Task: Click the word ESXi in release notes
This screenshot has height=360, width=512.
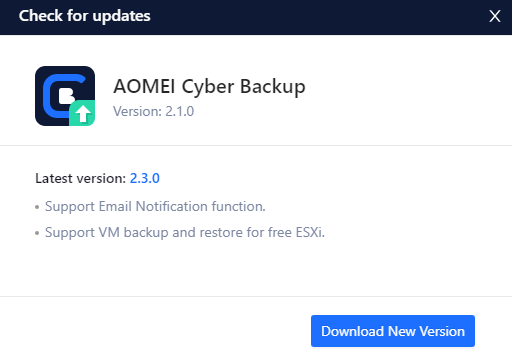Action: (x=310, y=232)
